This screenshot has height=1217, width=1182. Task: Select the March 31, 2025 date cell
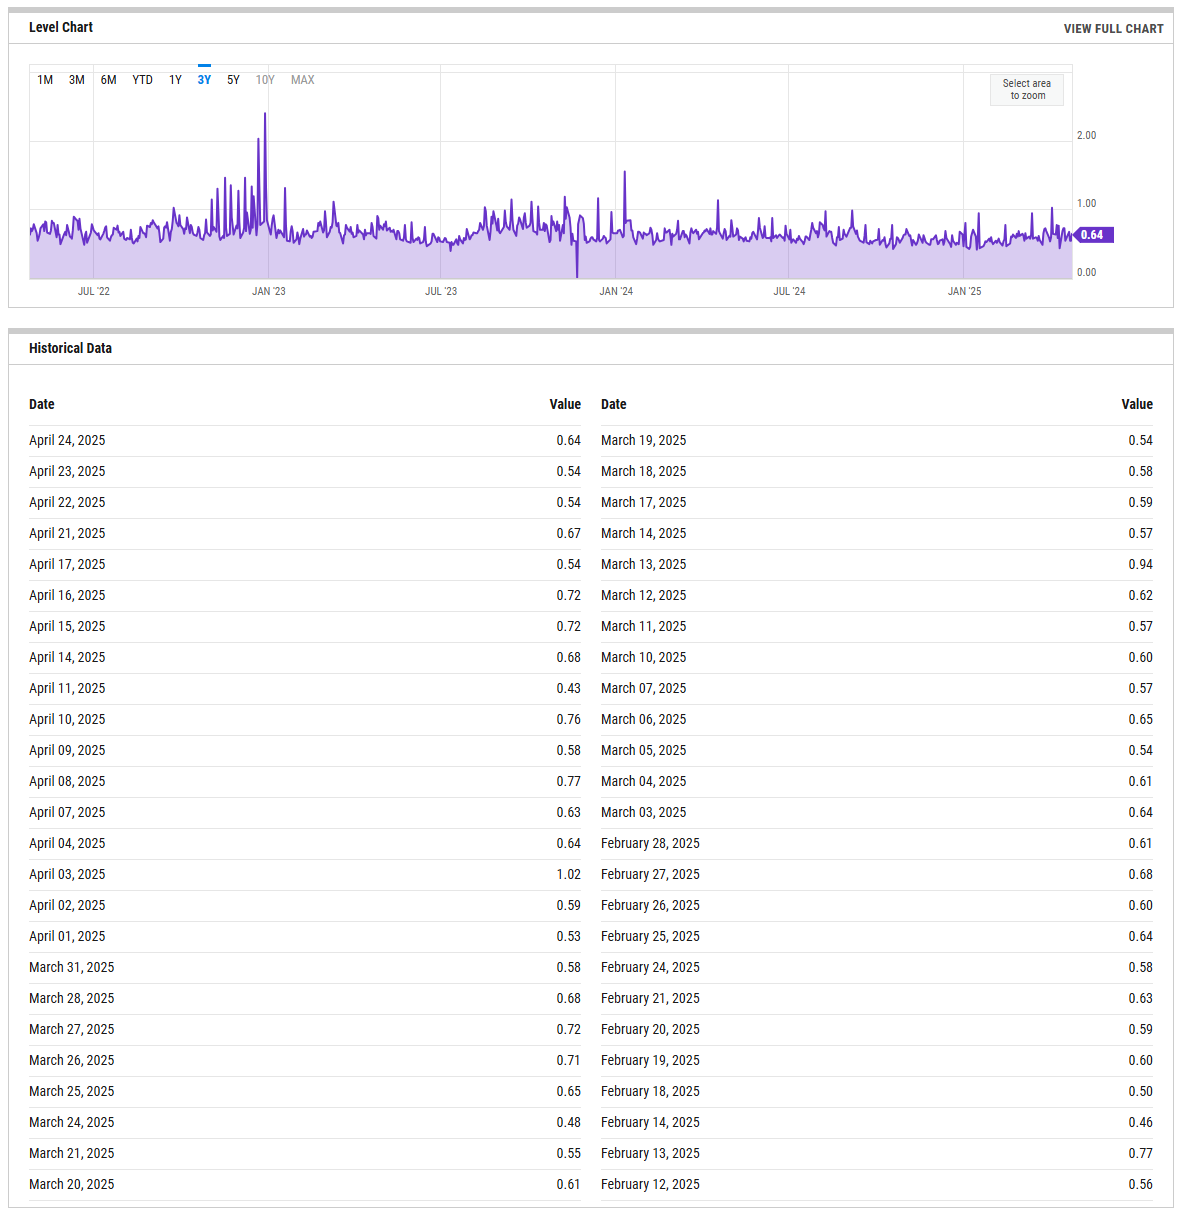(72, 967)
